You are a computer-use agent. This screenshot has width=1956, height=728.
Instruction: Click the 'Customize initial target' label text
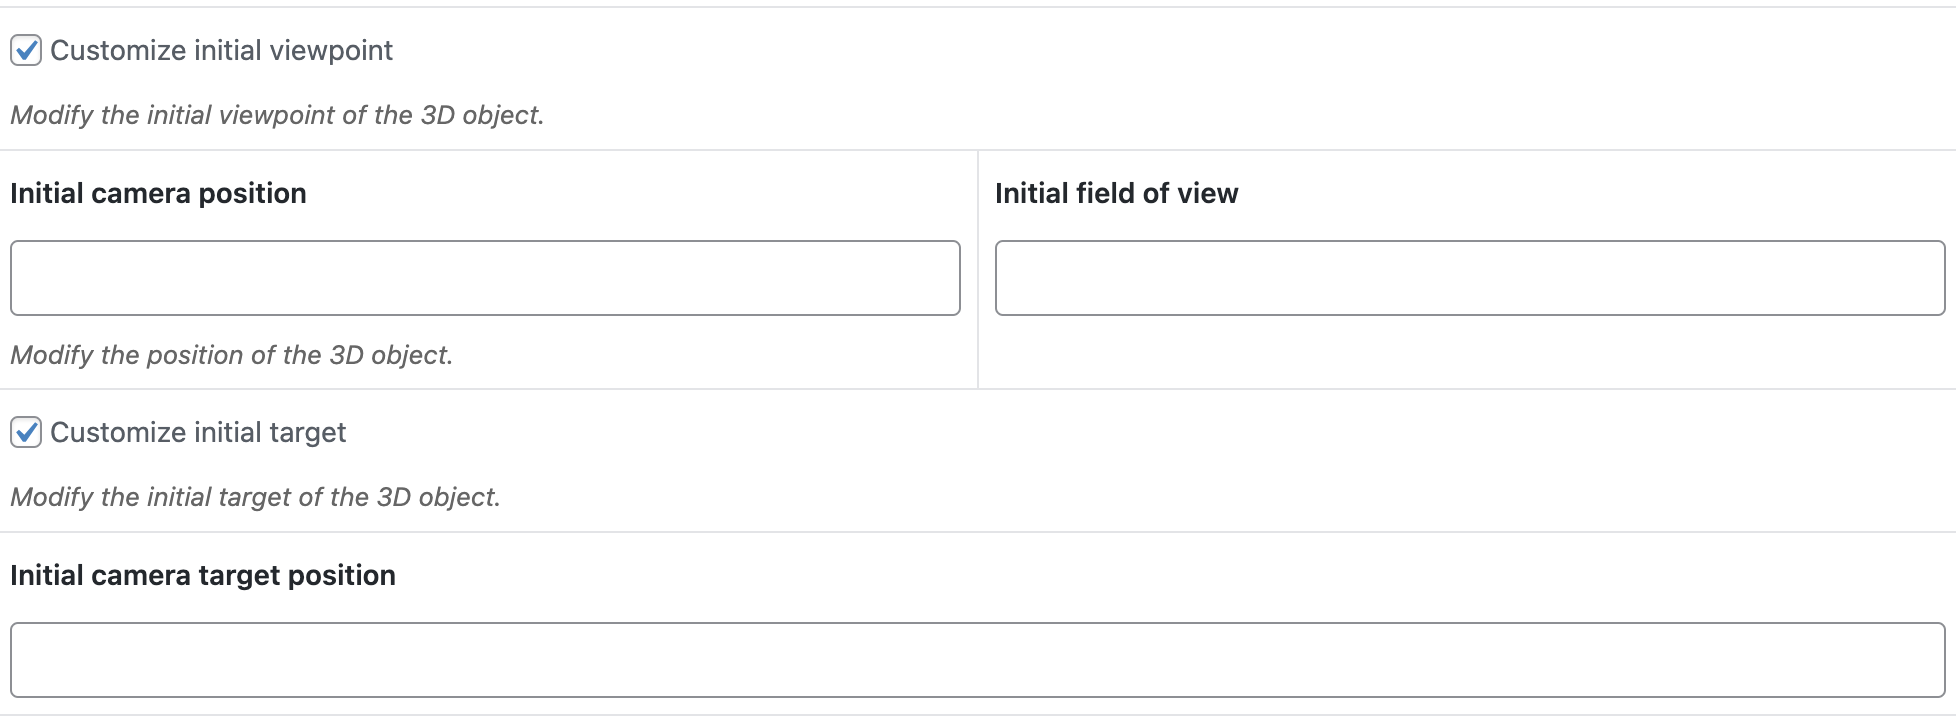(x=198, y=432)
